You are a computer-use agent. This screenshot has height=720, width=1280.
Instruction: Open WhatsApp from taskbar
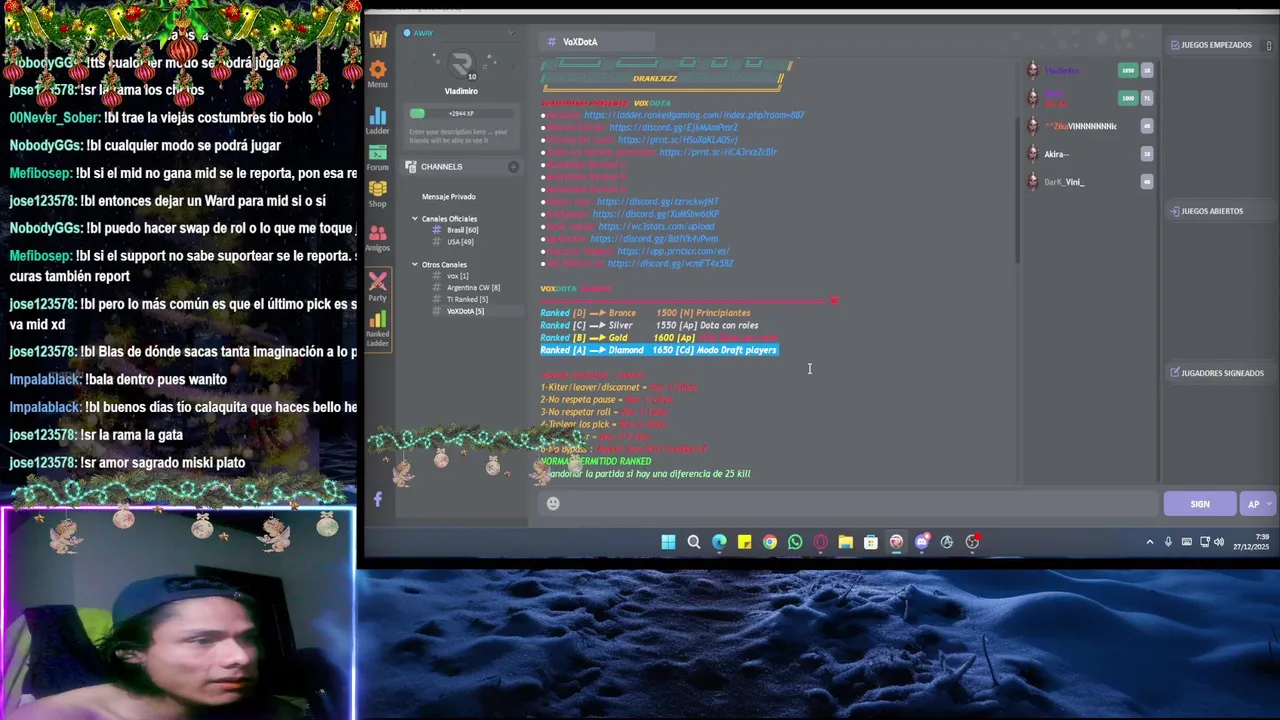[795, 542]
